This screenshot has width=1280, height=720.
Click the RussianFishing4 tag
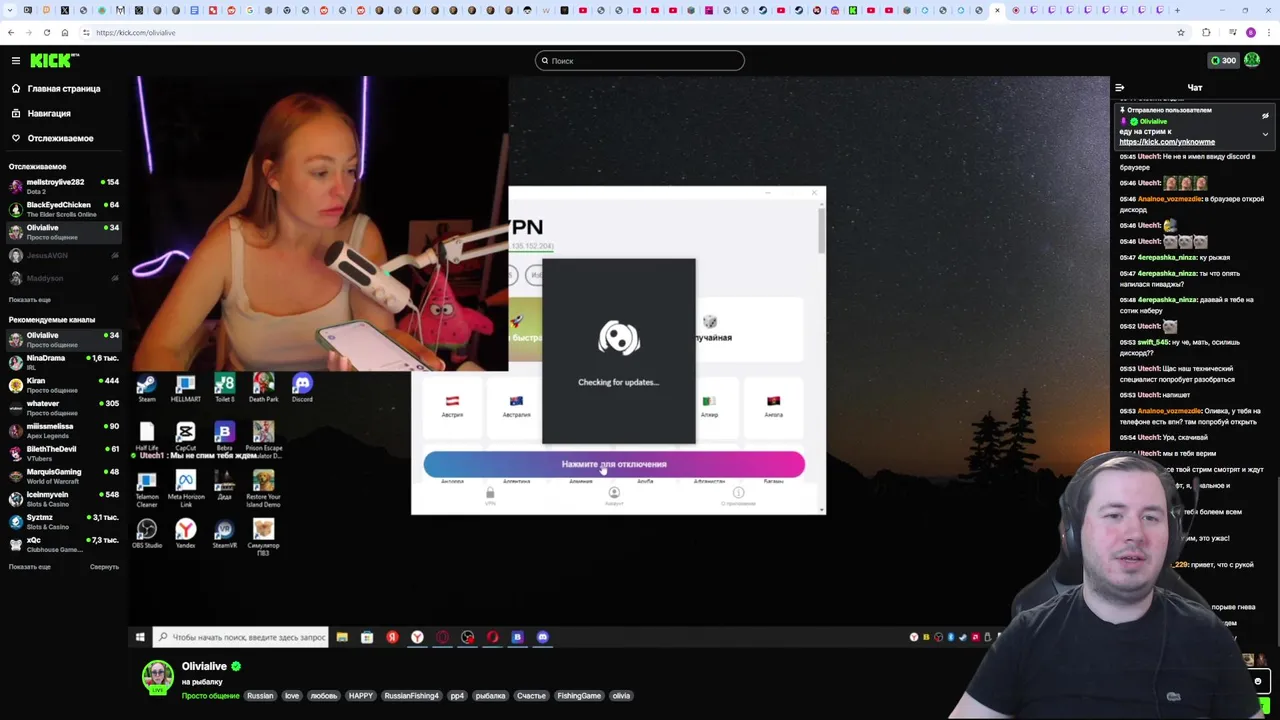412,696
